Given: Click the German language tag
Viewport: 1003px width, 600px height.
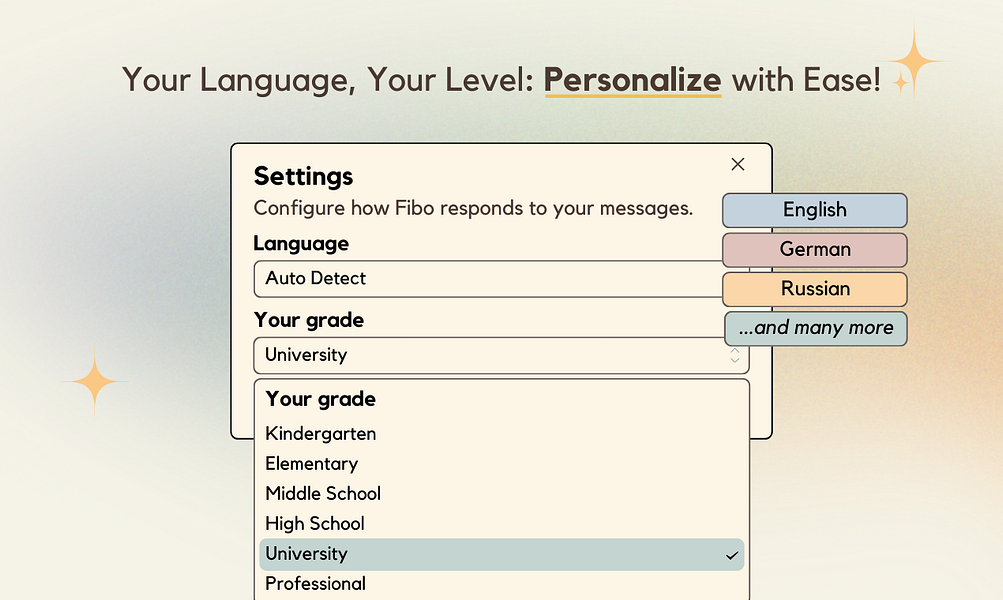Looking at the screenshot, I should click(x=814, y=249).
